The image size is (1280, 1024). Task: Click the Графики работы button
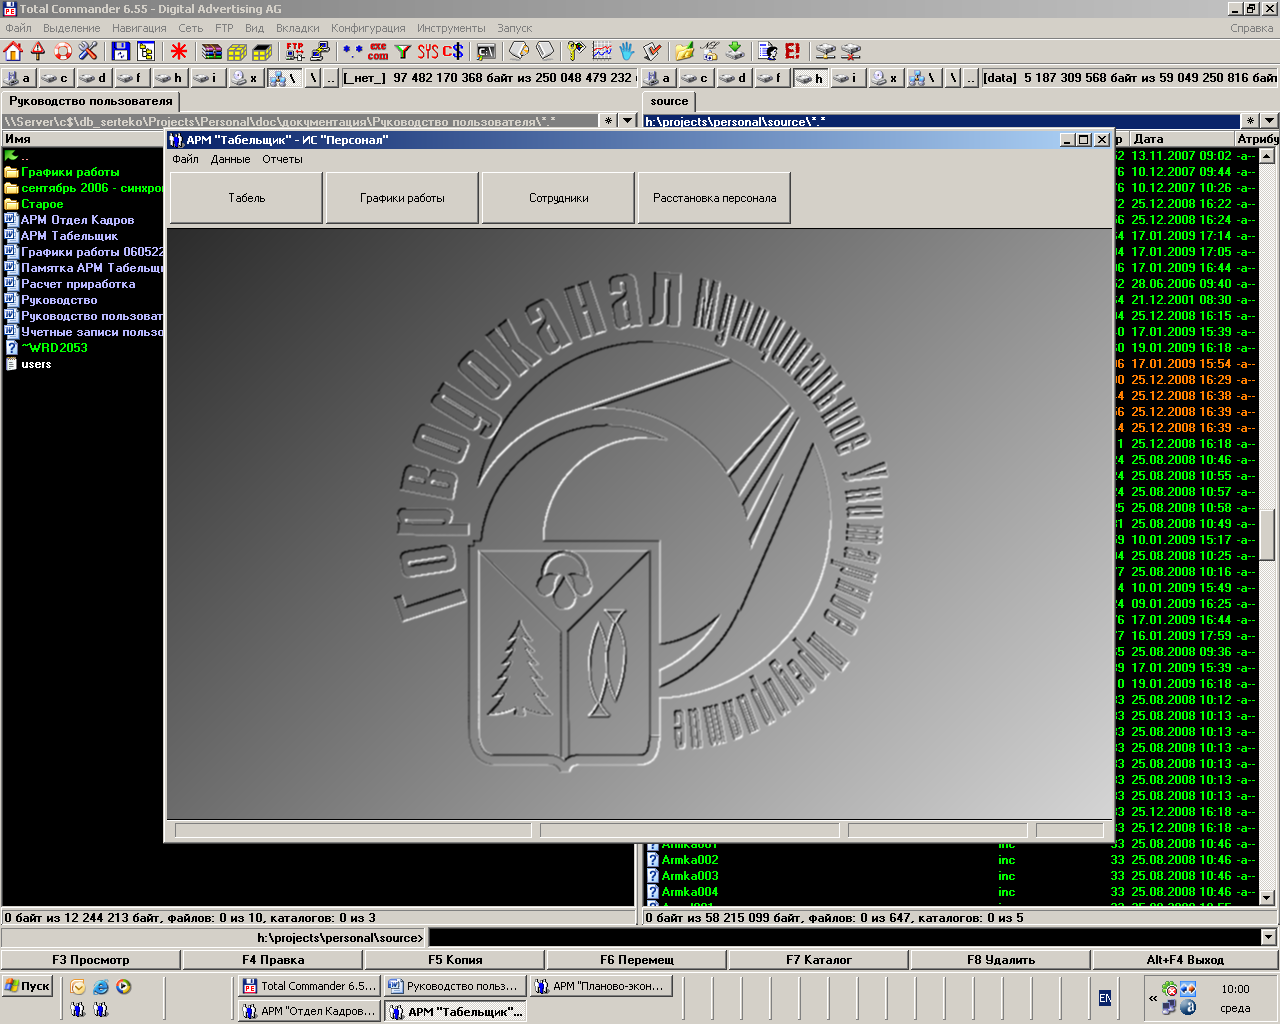click(402, 198)
